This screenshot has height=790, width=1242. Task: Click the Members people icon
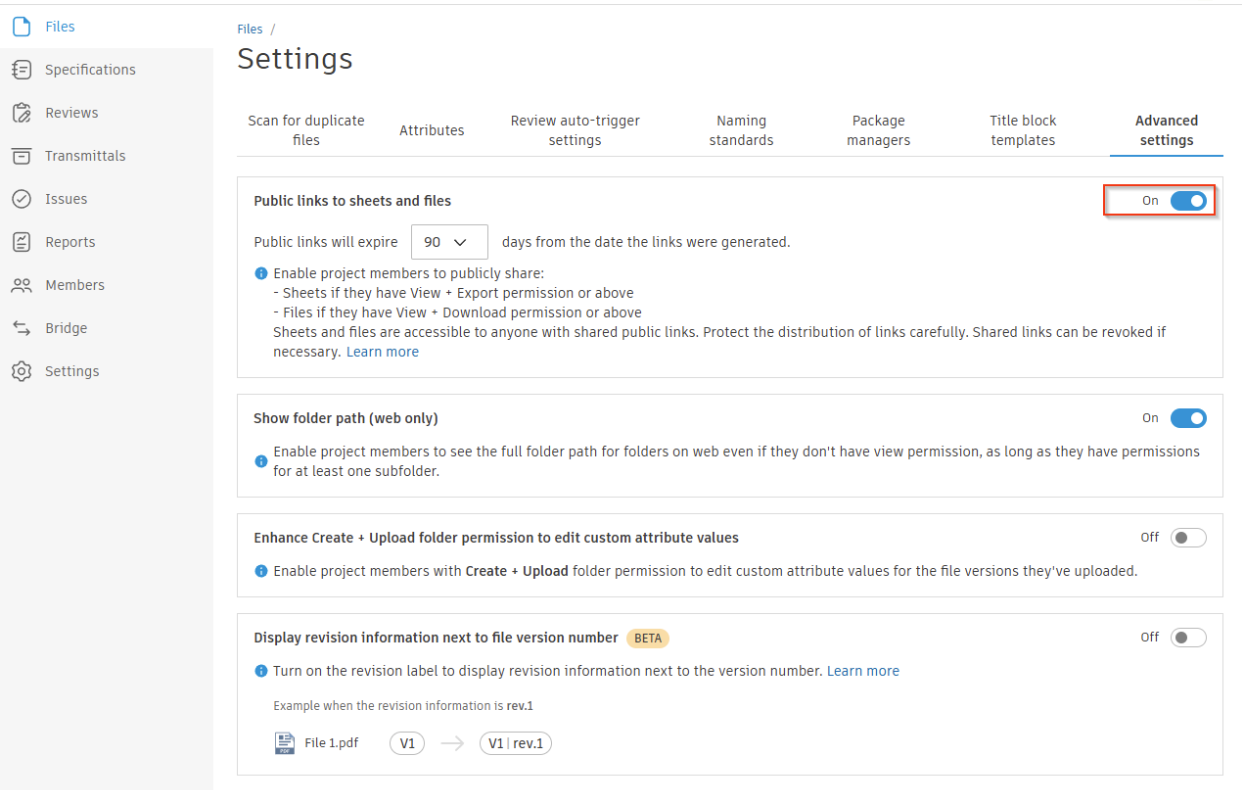(21, 285)
